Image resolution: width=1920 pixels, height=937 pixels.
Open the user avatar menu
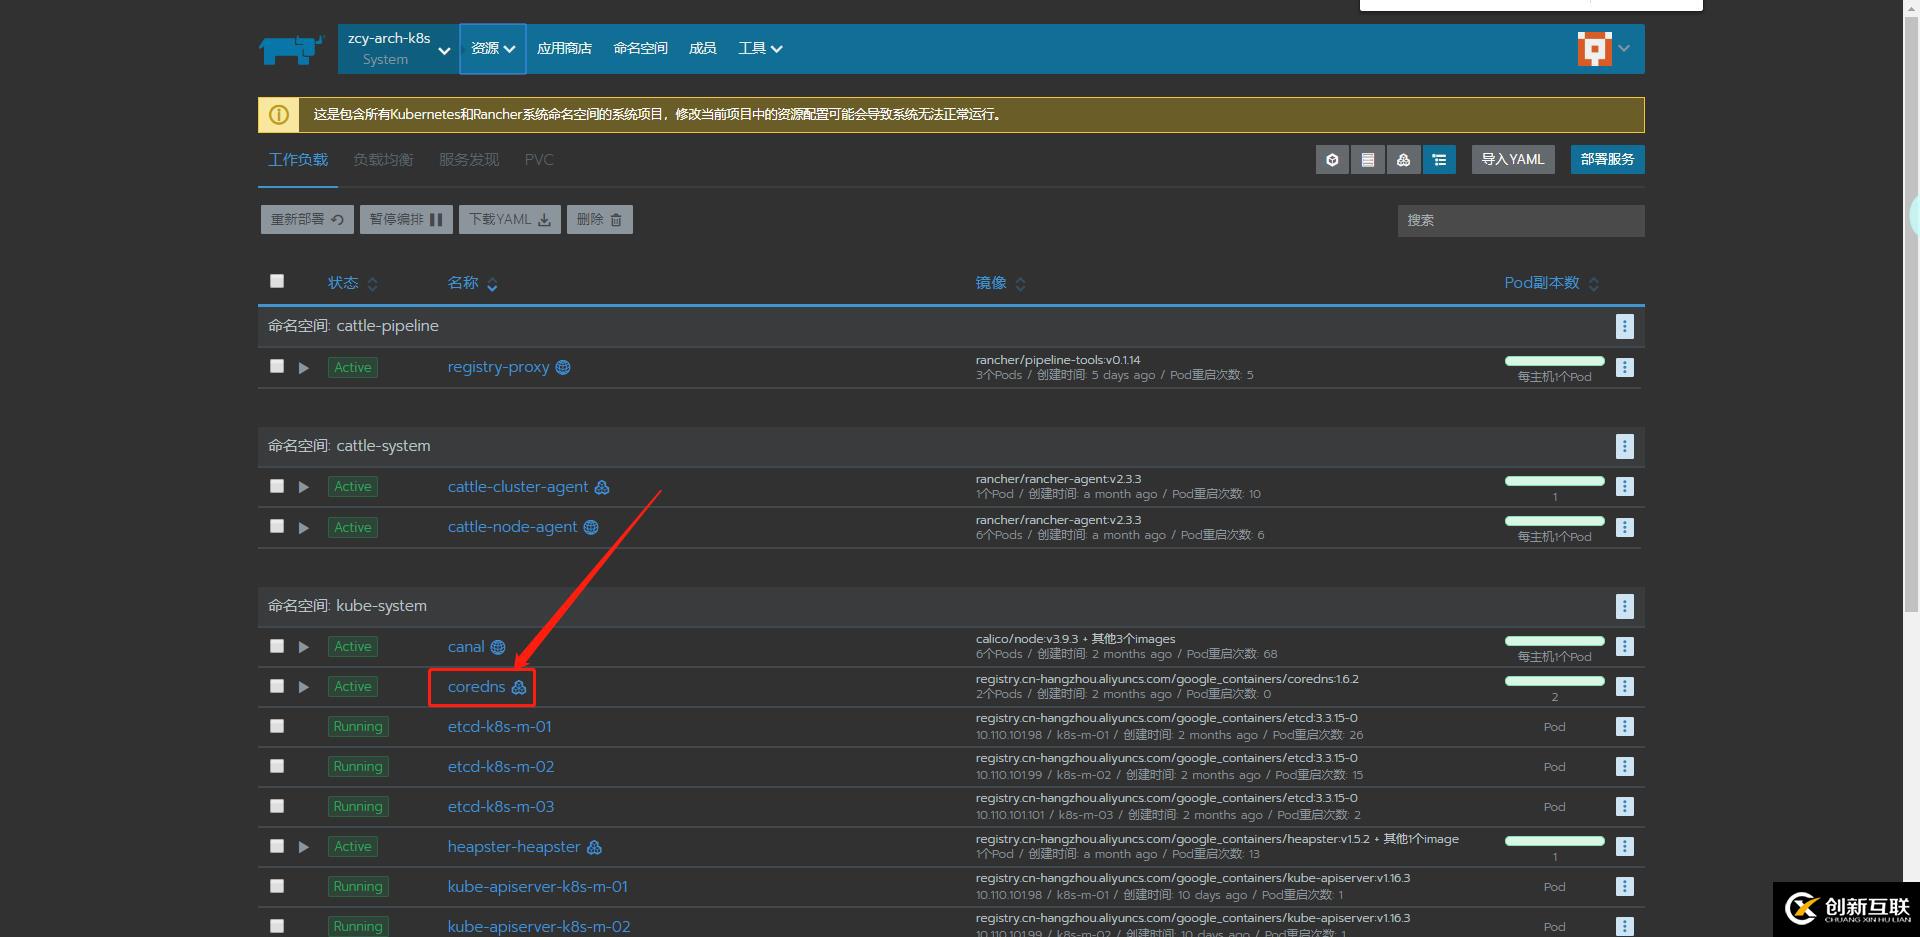pyautogui.click(x=1603, y=48)
